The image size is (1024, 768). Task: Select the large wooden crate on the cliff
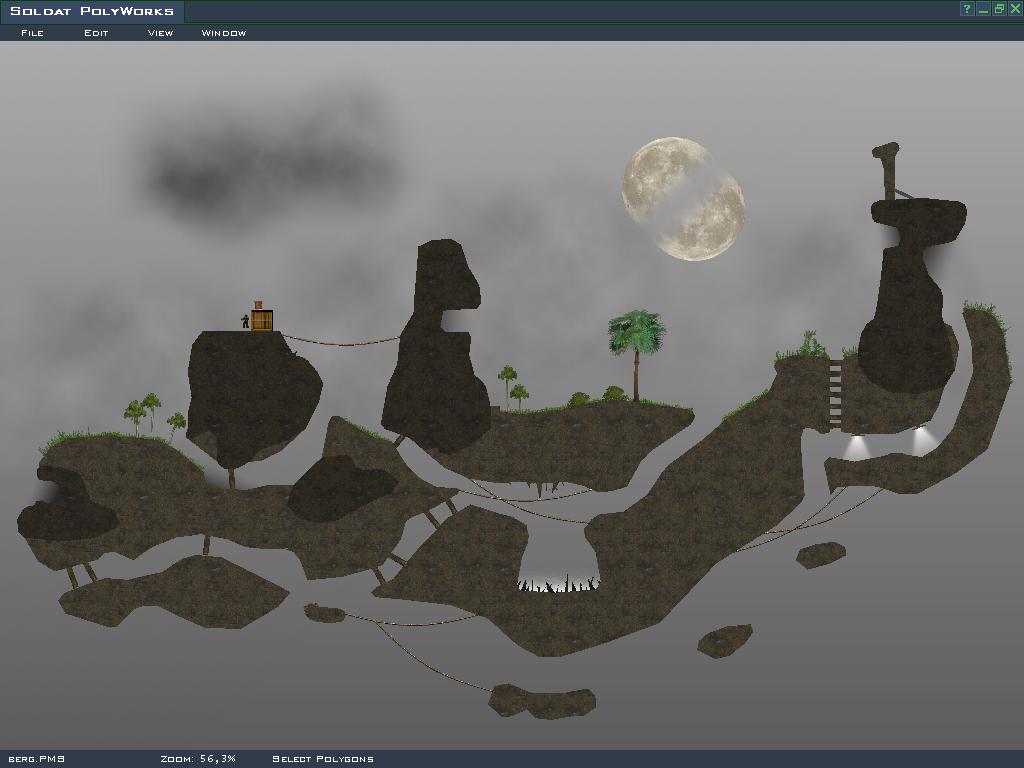262,321
